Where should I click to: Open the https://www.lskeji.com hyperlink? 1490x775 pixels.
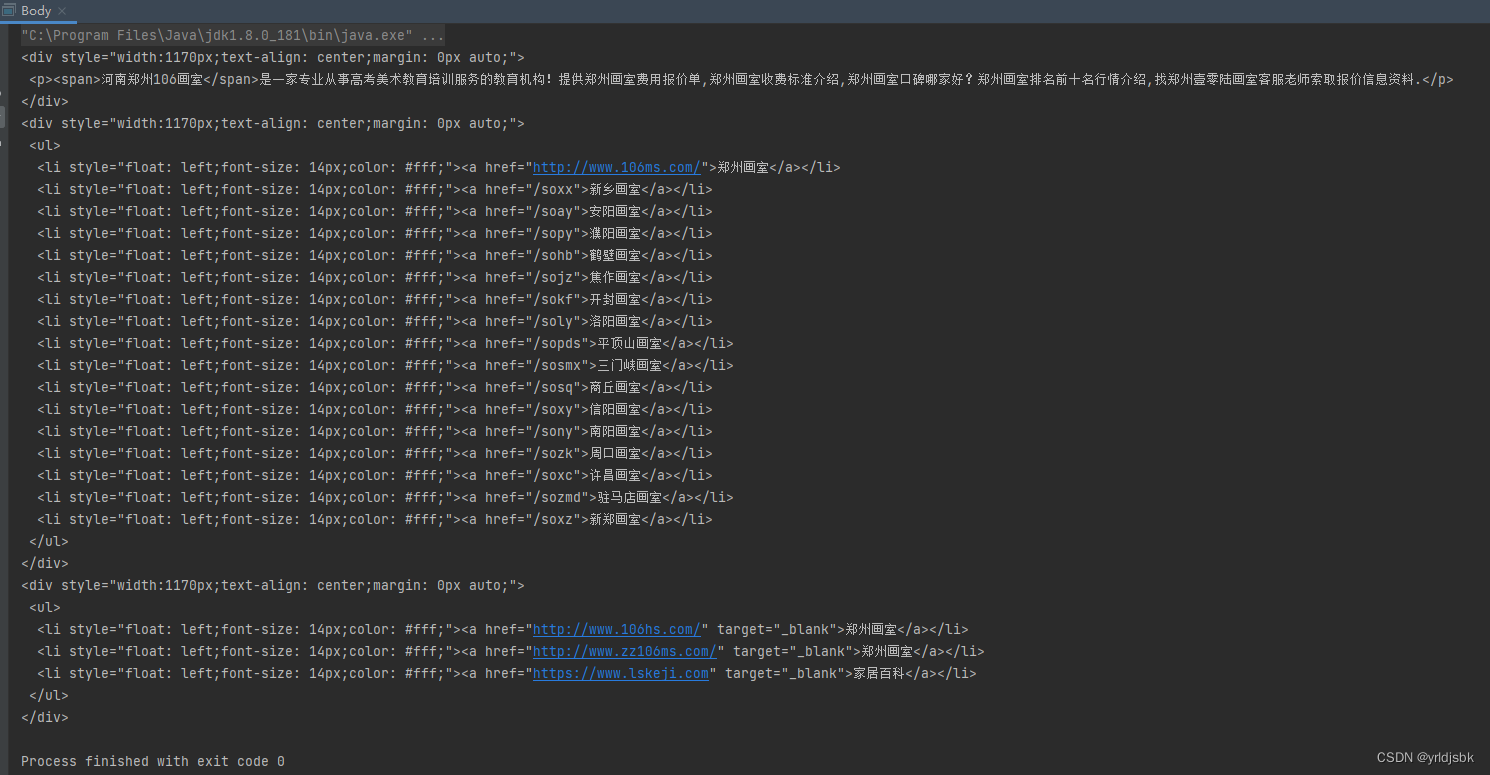tap(621, 673)
